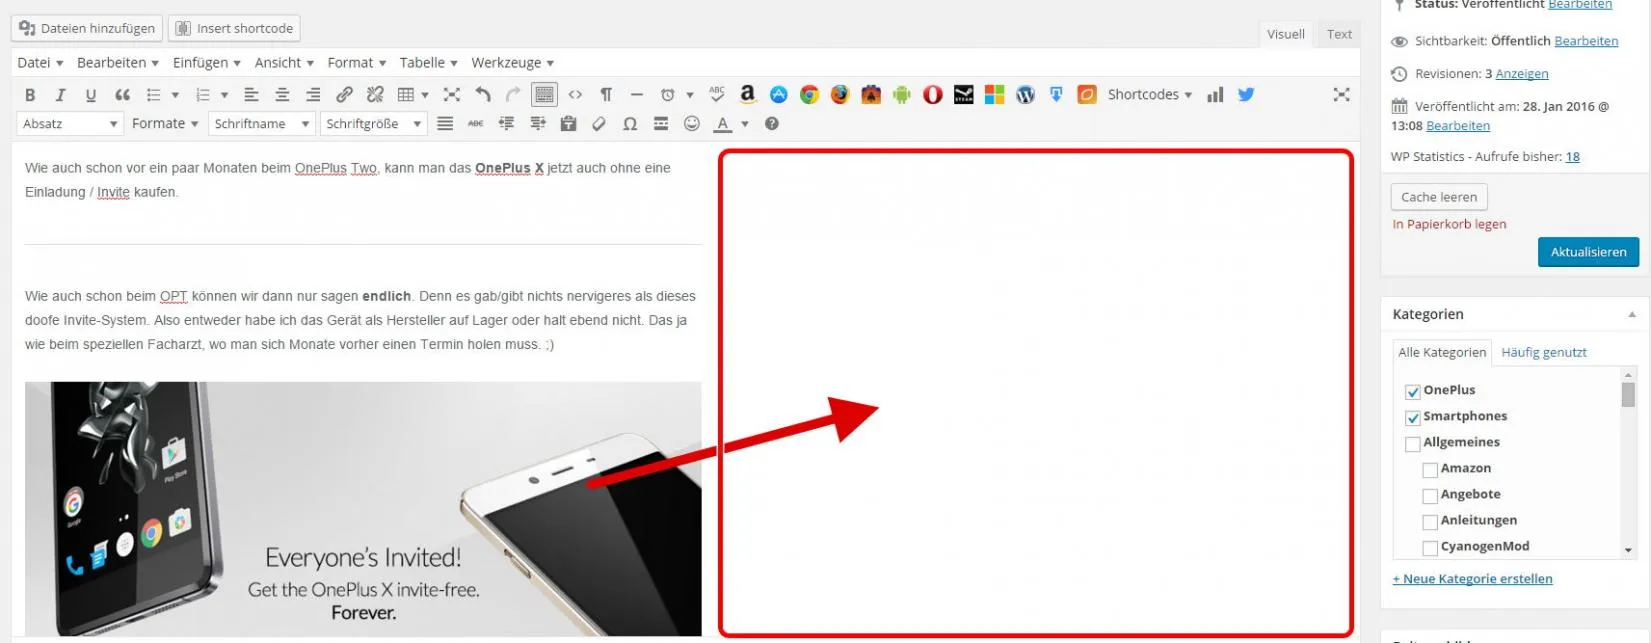Undo the last edit with the arrow icon
The width and height of the screenshot is (1651, 643).
483,95
